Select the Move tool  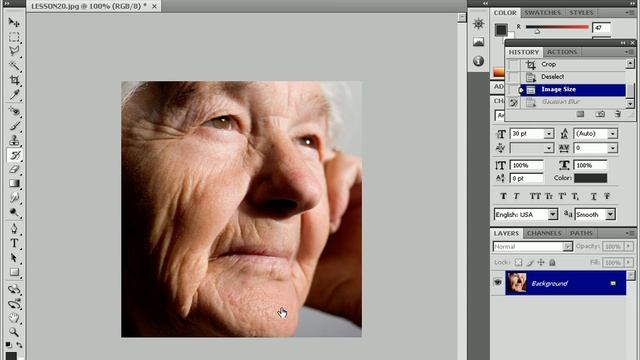coord(14,22)
